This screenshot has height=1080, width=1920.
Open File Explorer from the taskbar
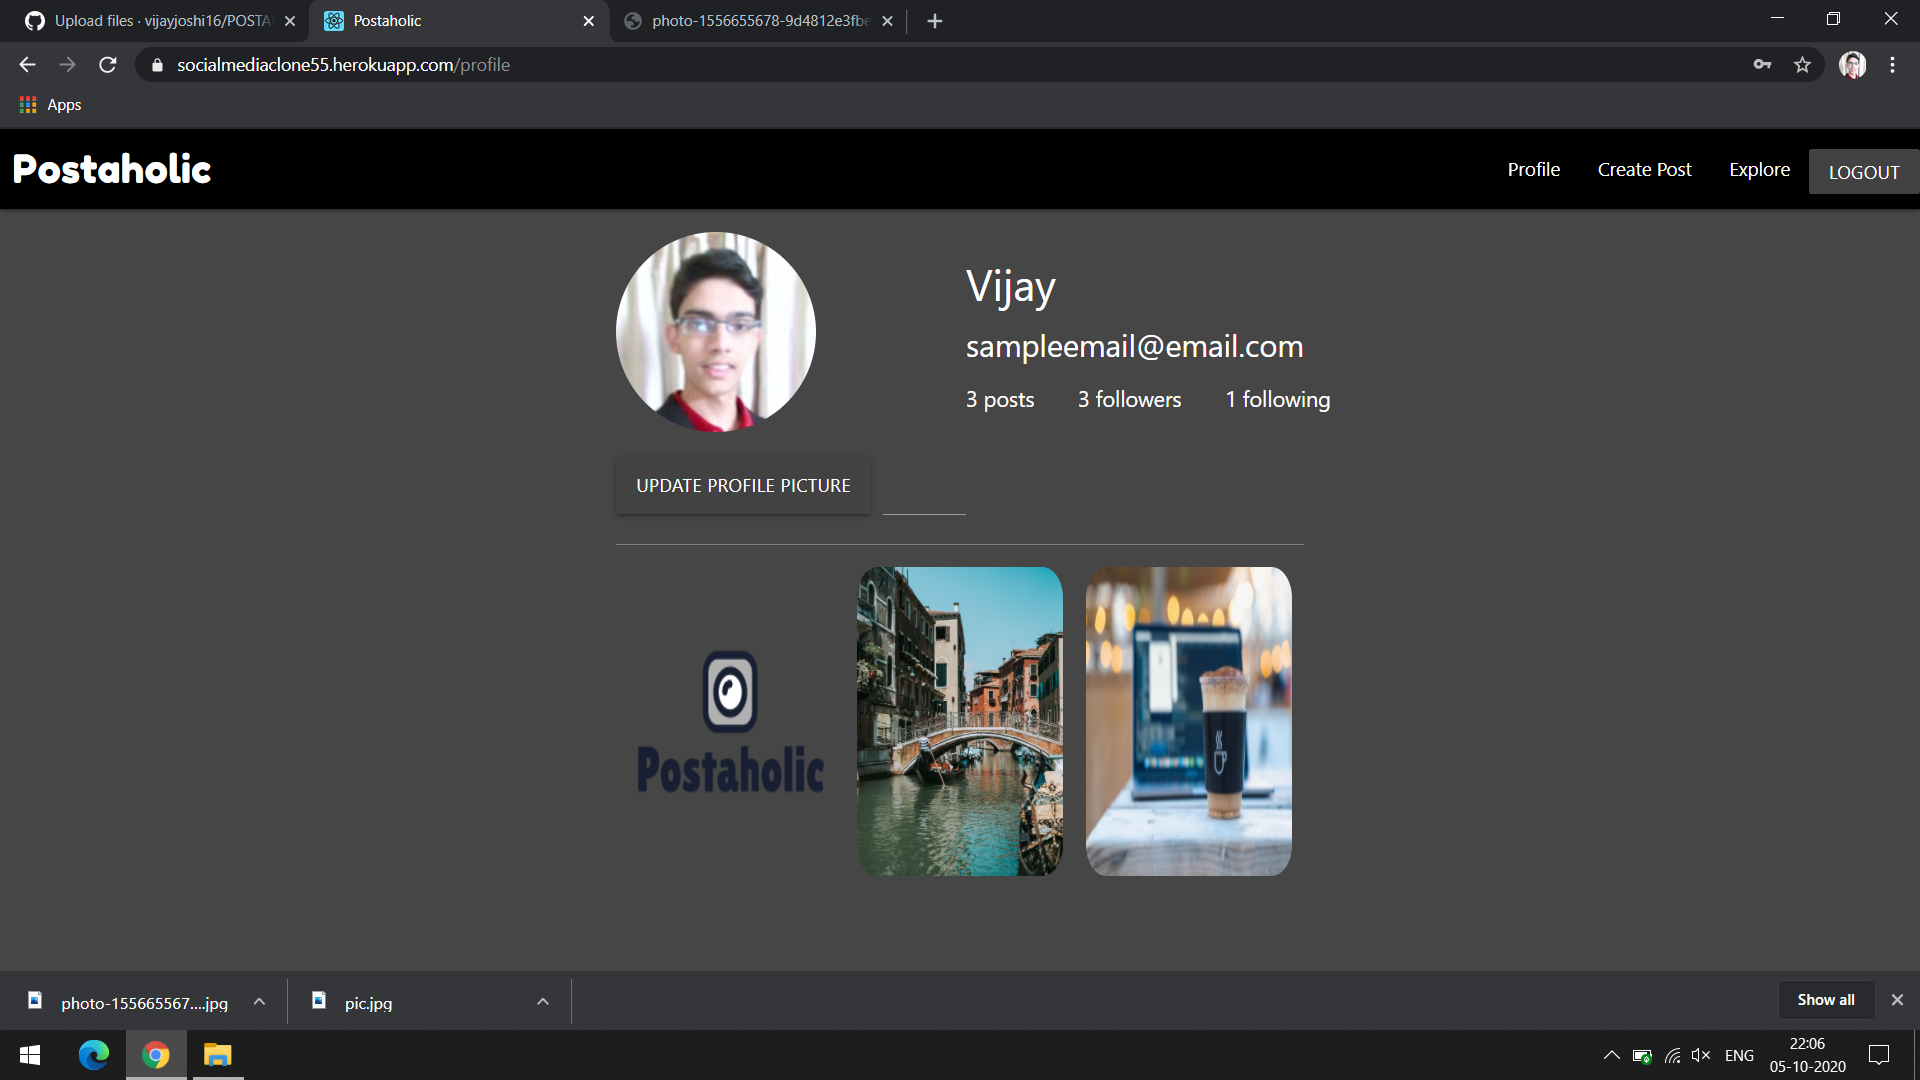pos(217,1055)
